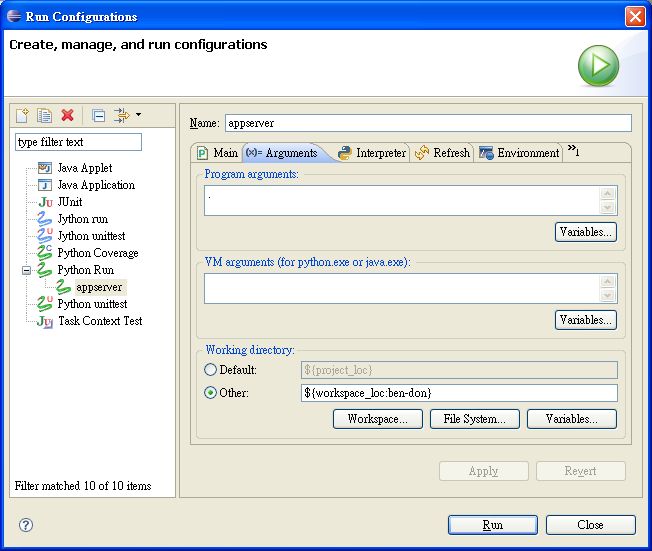This screenshot has height=551, width=652.
Task: Click the File System... button
Action: pos(474,419)
